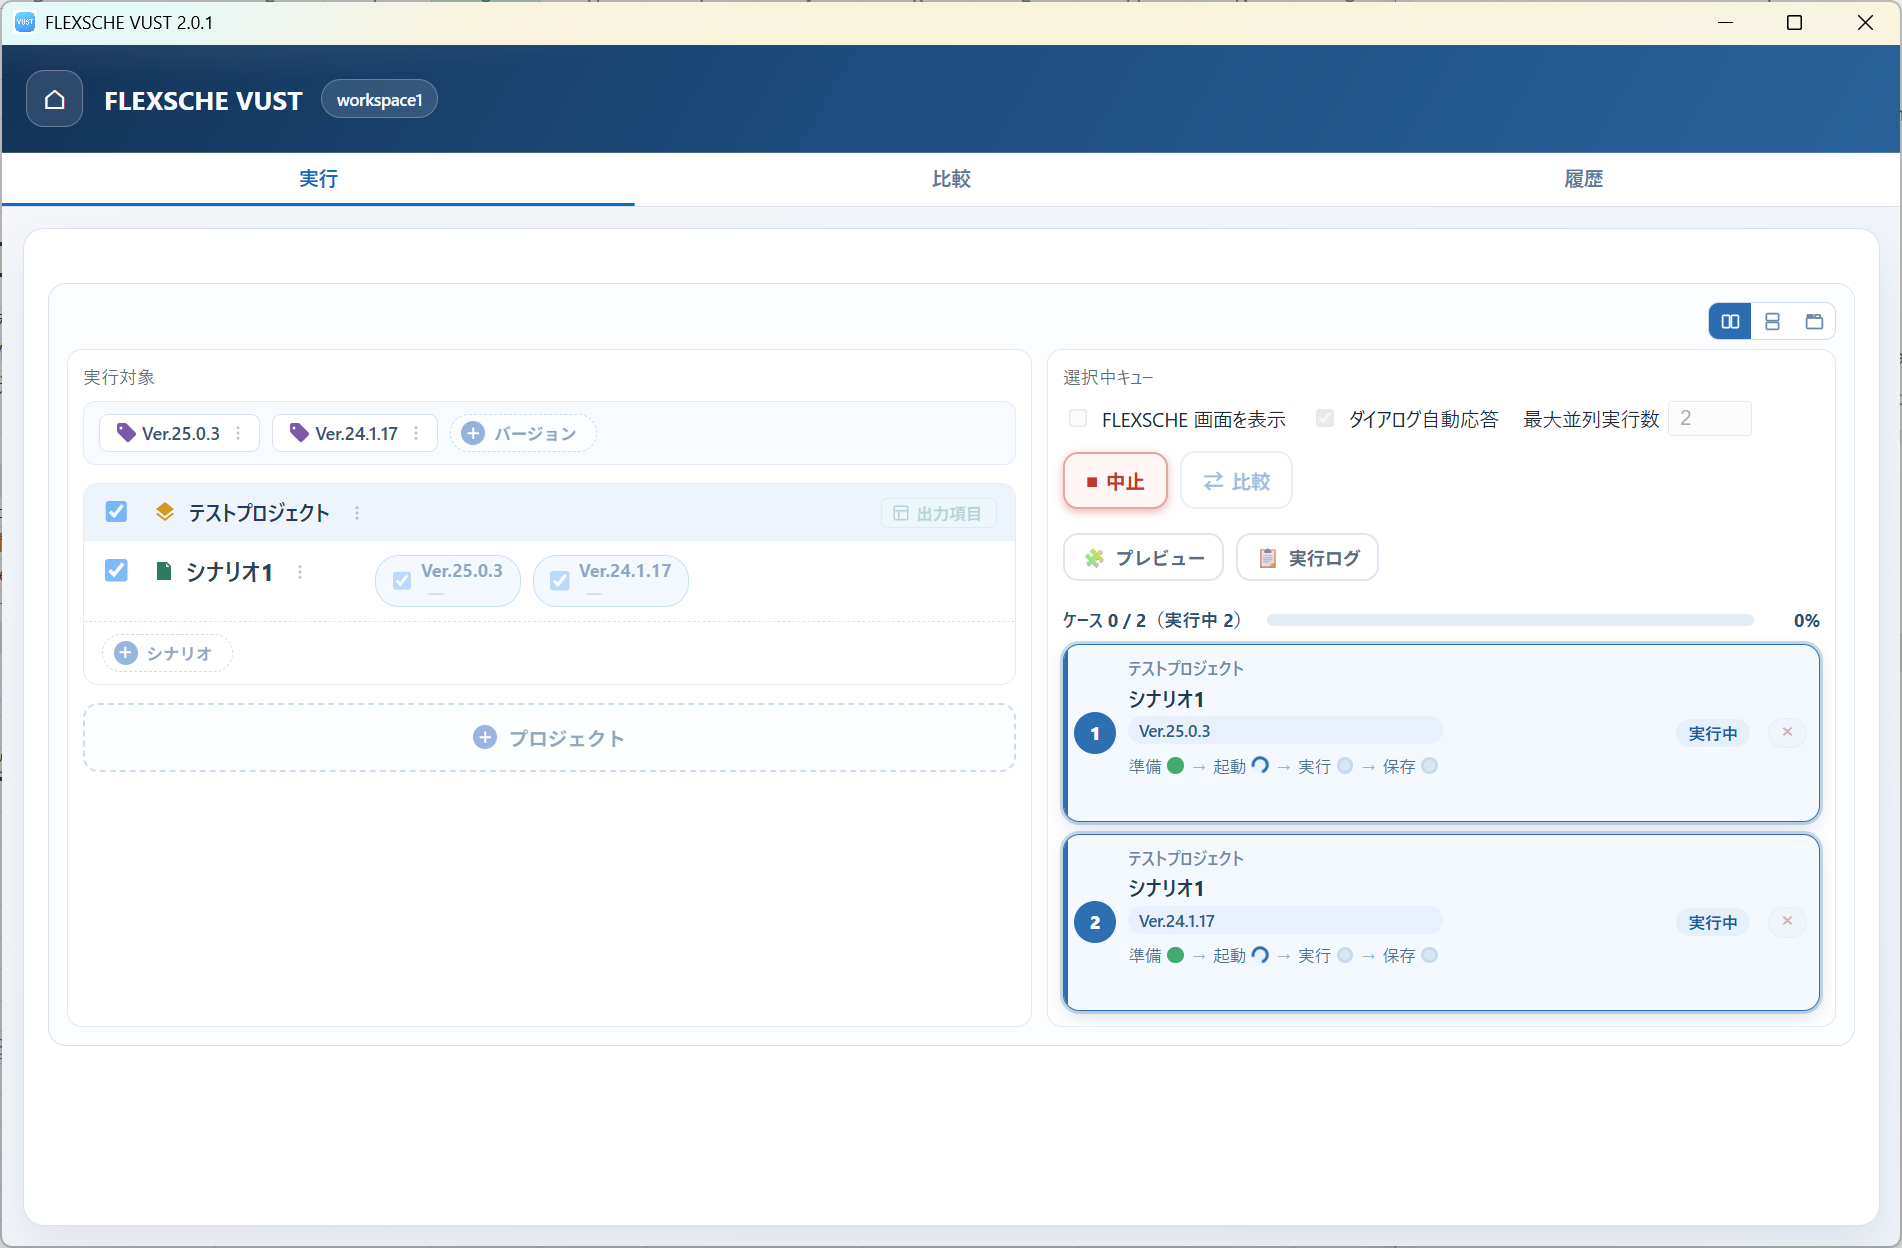
Task: Click the FLEXSCHE VUST app icon in title bar
Action: [25, 22]
